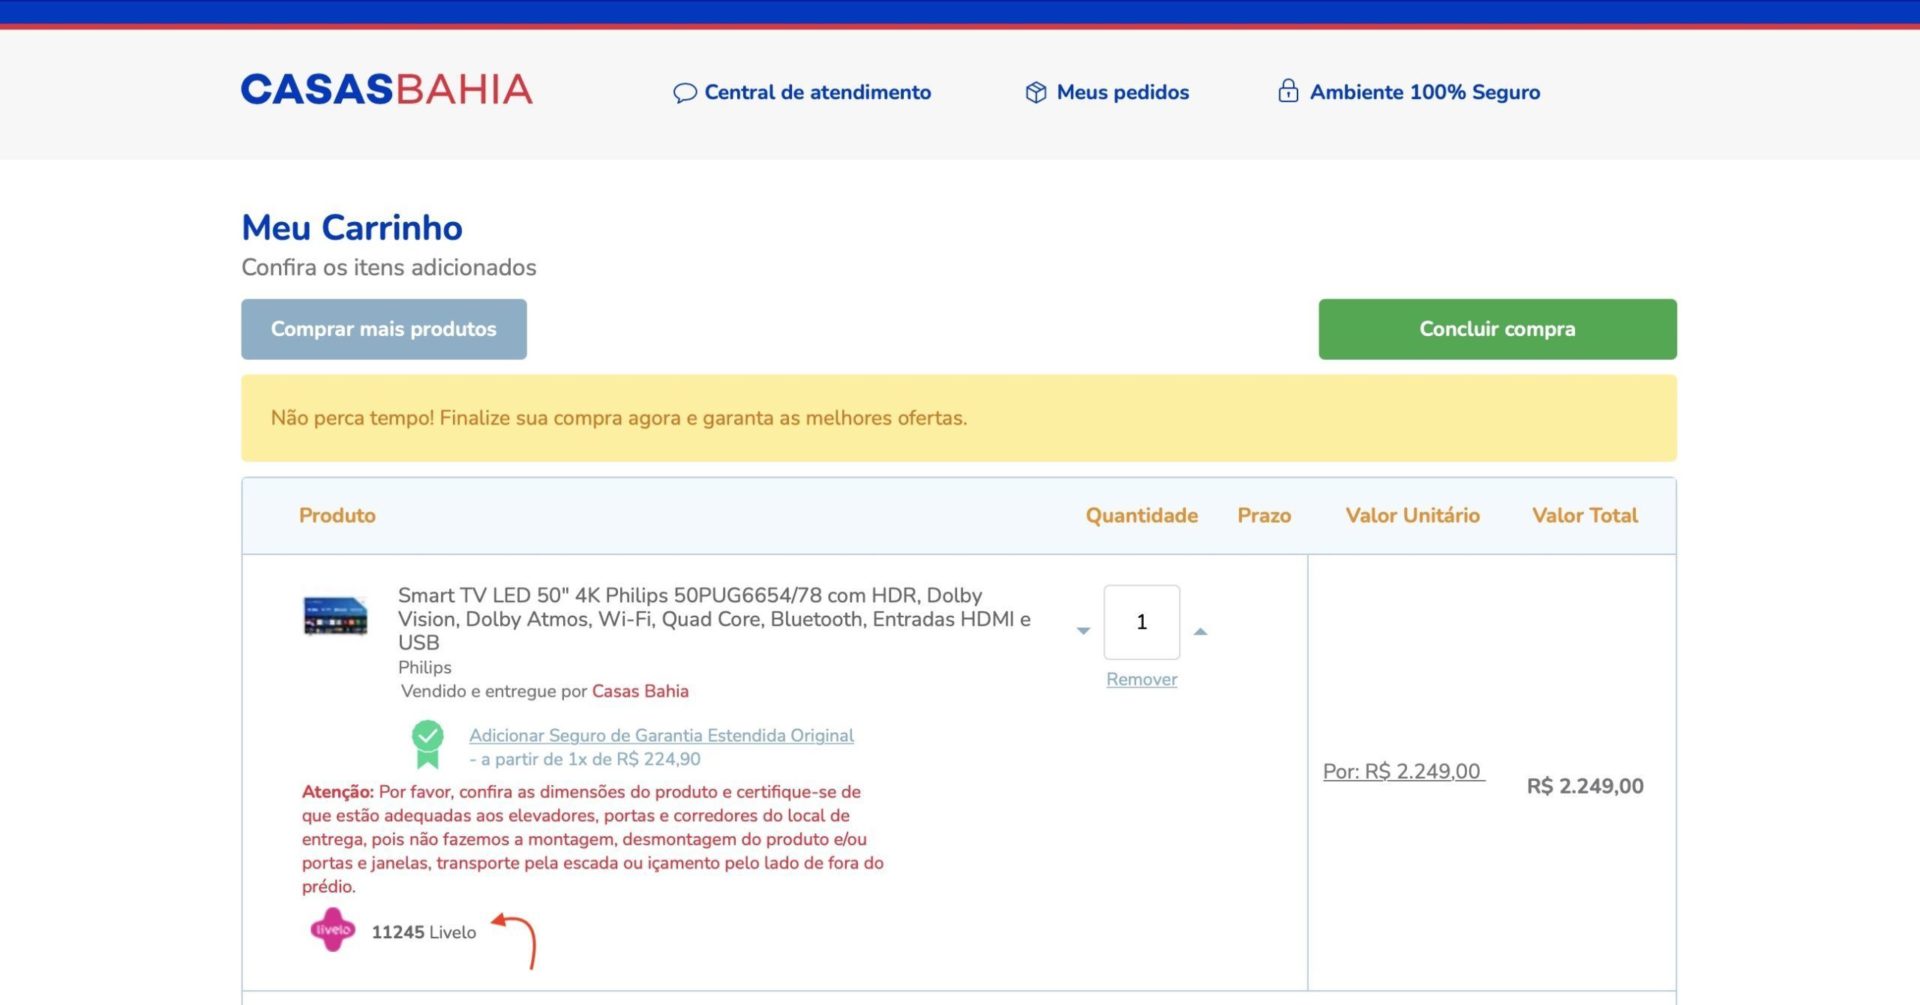
Task: Open the Smart TV Philips product thumbnail
Action: click(x=335, y=615)
